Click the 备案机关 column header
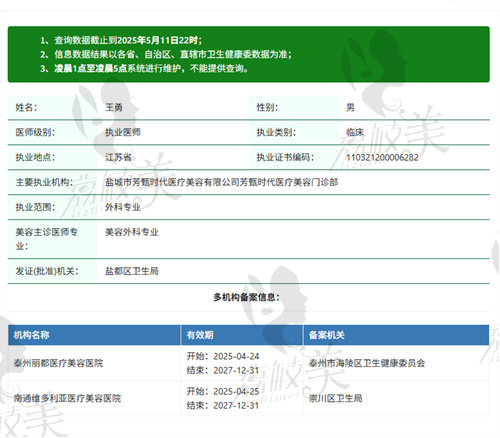The width and height of the screenshot is (500, 438). (x=327, y=335)
